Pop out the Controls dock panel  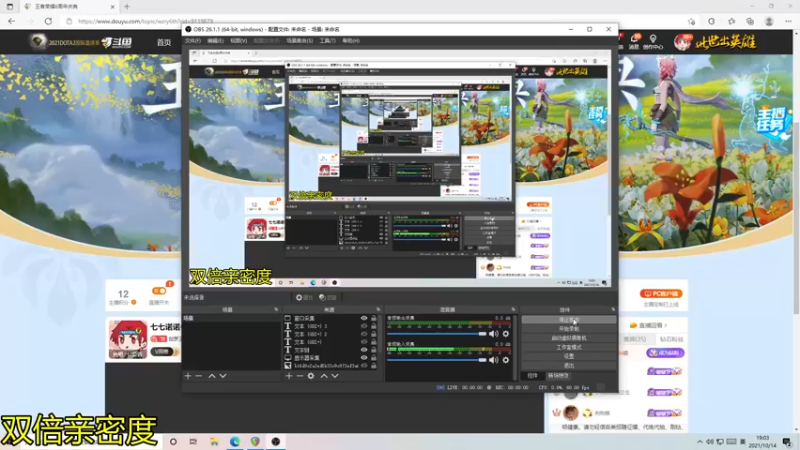613,310
